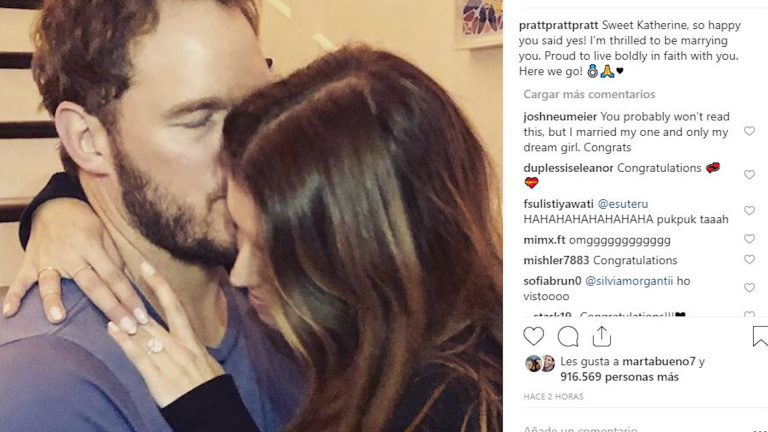
Task: Open the joshneumeier username
Action: tap(560, 117)
